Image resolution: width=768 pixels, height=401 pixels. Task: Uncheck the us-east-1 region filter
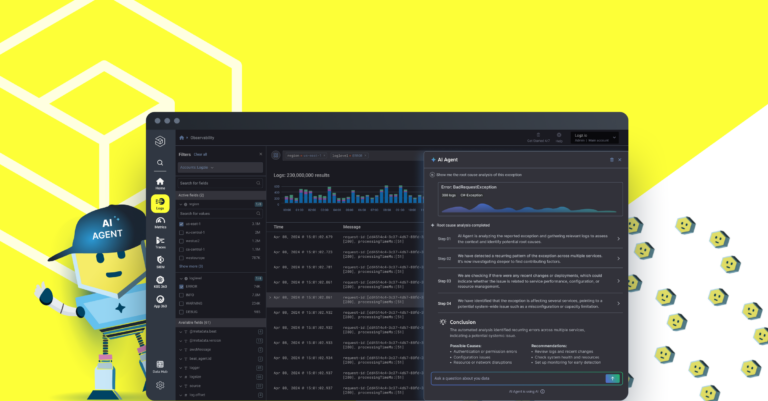pos(182,223)
